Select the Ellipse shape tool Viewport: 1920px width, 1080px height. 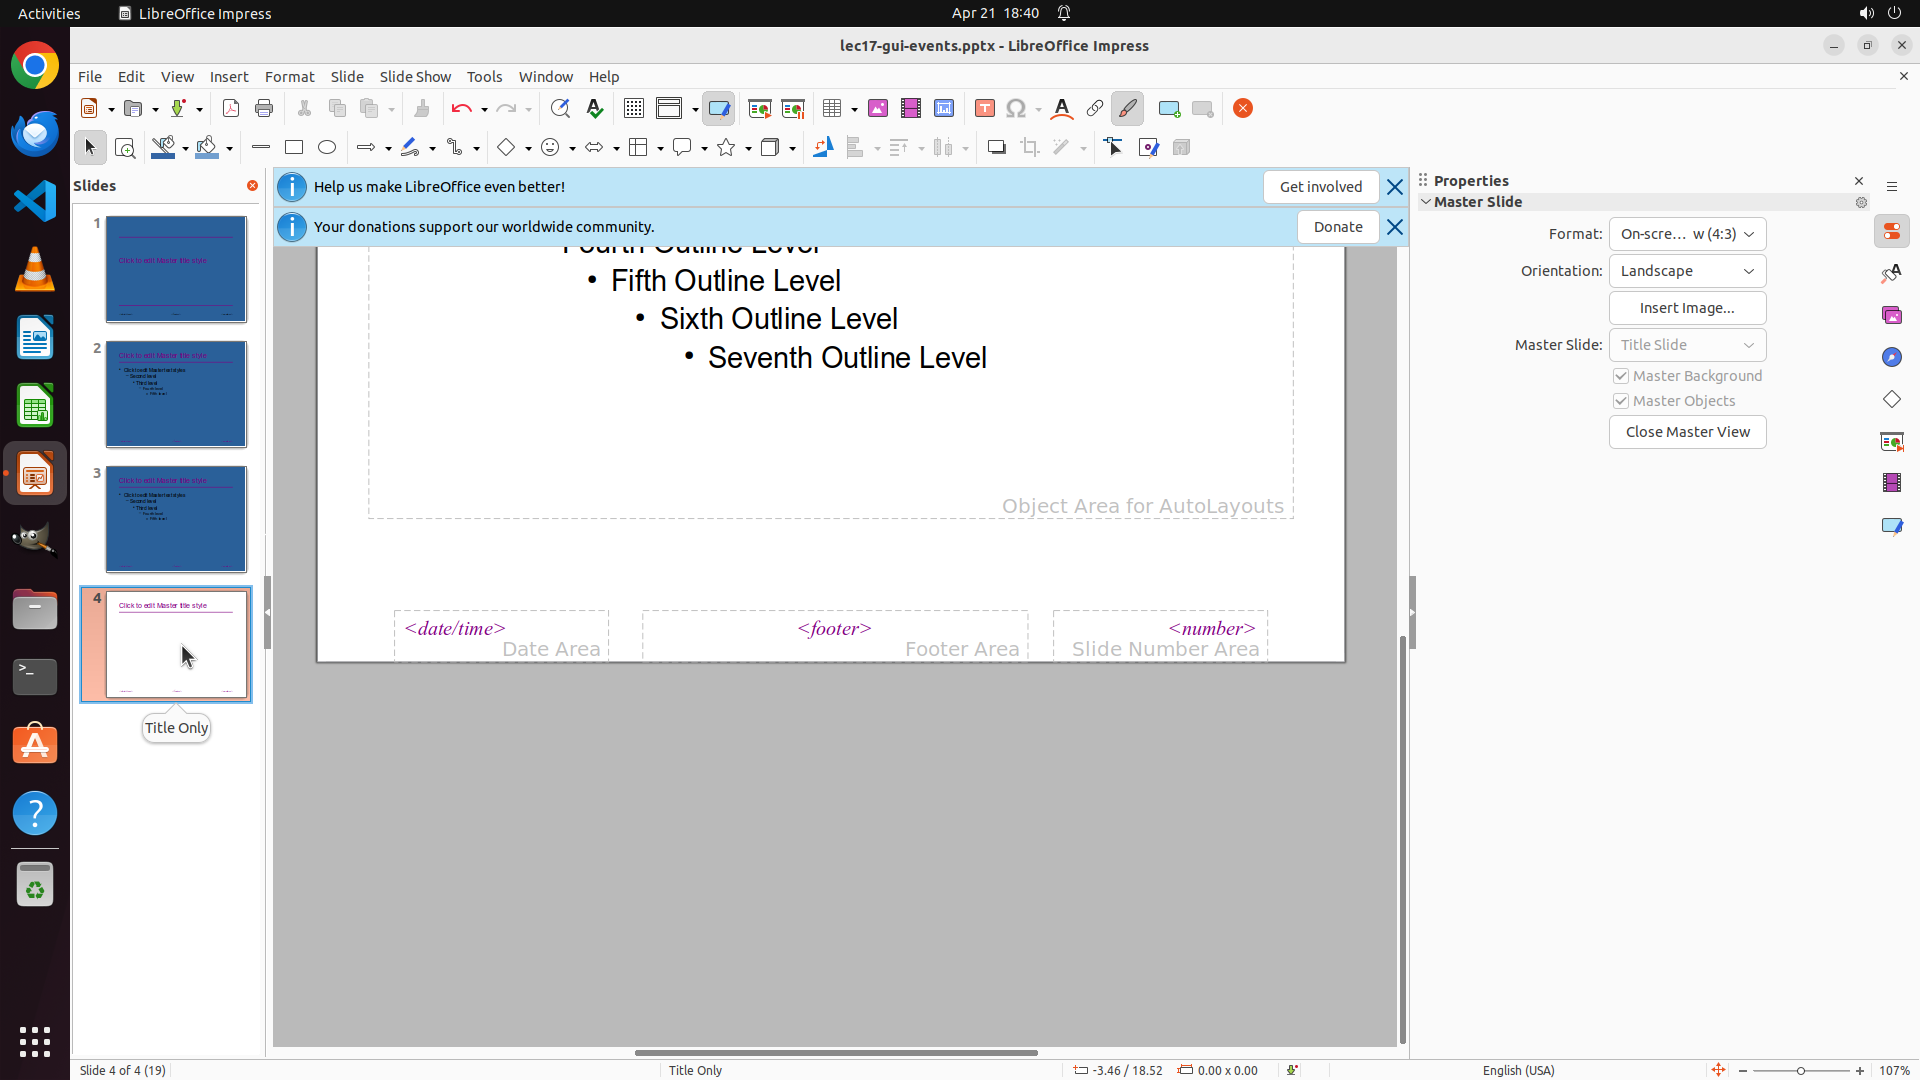[x=327, y=148]
